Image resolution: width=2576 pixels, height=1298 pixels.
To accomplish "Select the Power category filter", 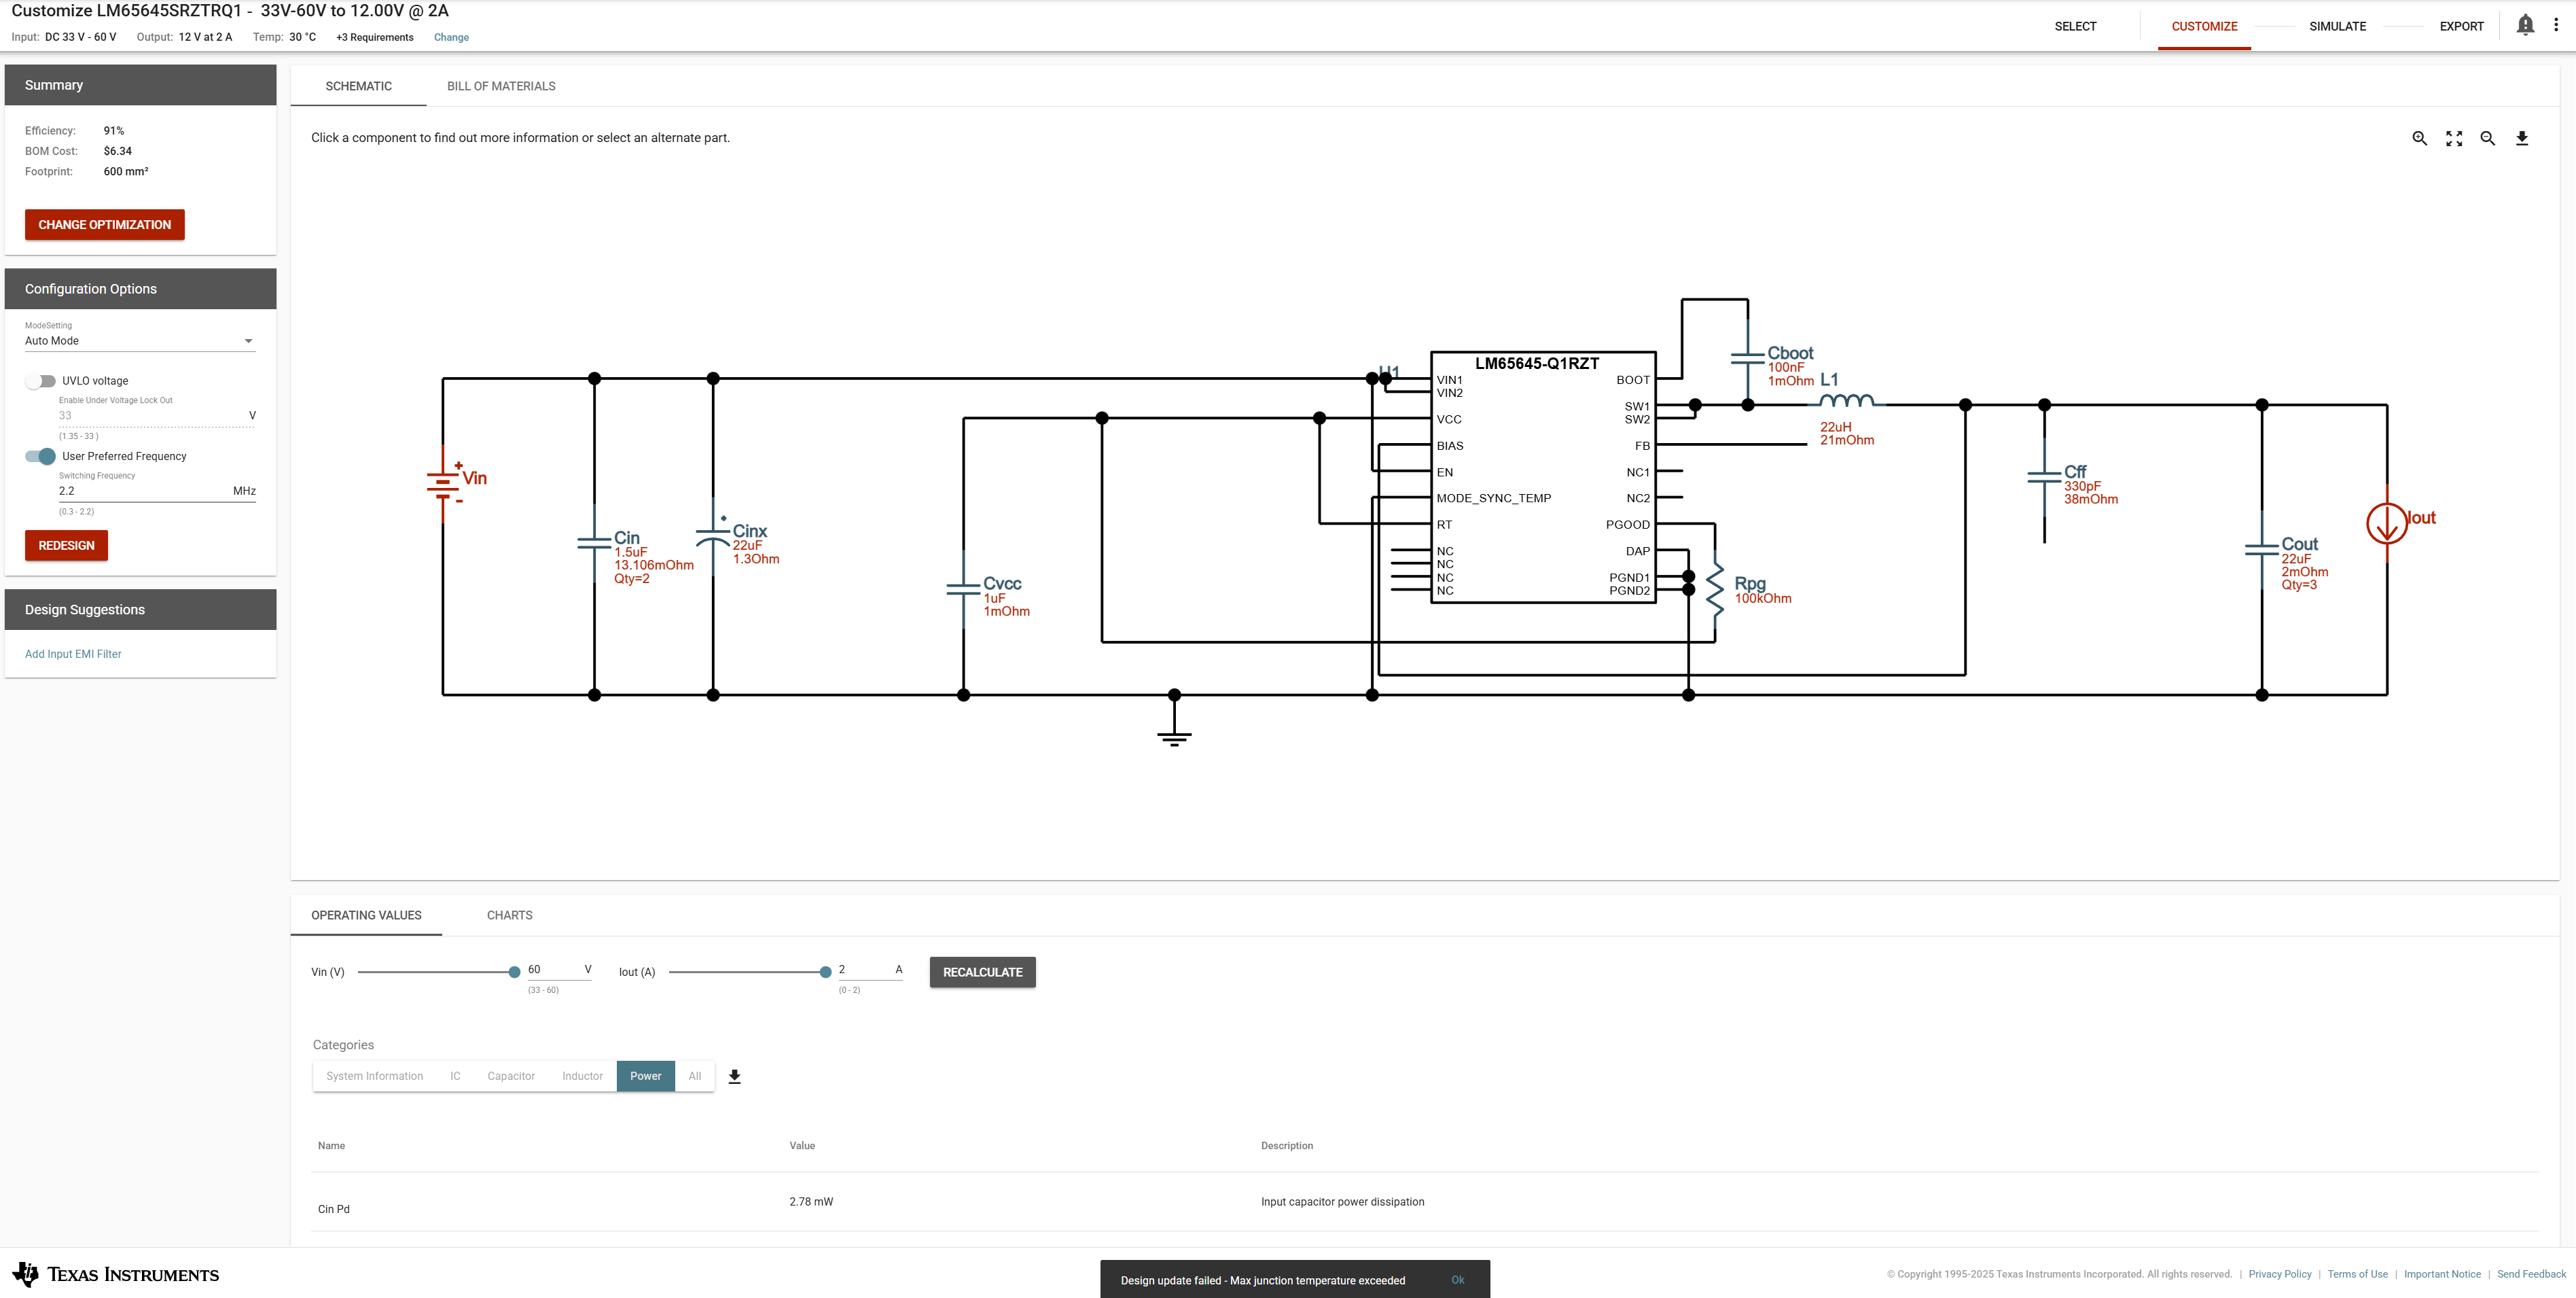I will pyautogui.click(x=646, y=1076).
